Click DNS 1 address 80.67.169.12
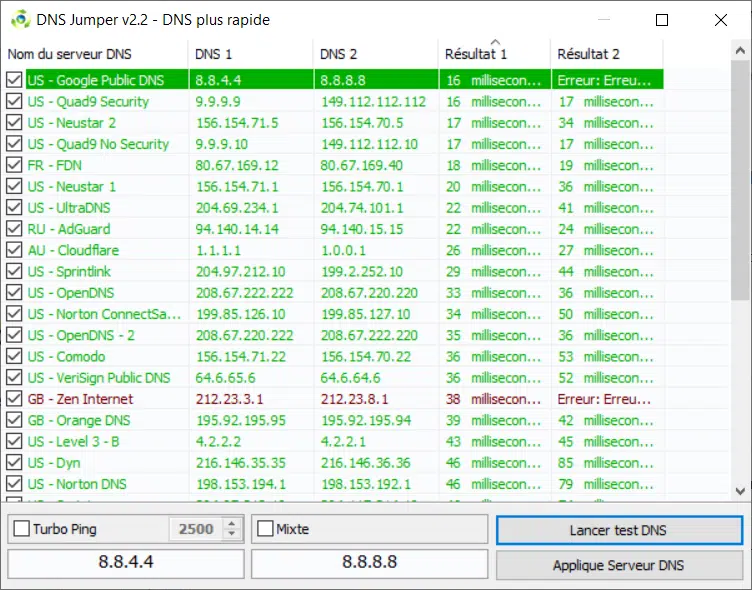This screenshot has width=752, height=590. [237, 165]
